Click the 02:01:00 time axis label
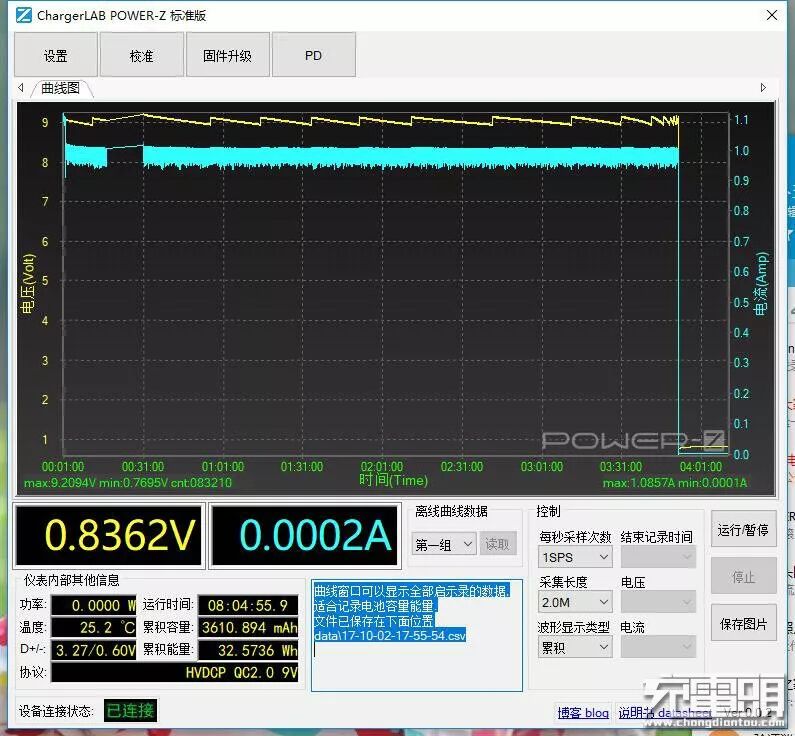Screen dimensions: 795x736 pyautogui.click(x=381, y=466)
